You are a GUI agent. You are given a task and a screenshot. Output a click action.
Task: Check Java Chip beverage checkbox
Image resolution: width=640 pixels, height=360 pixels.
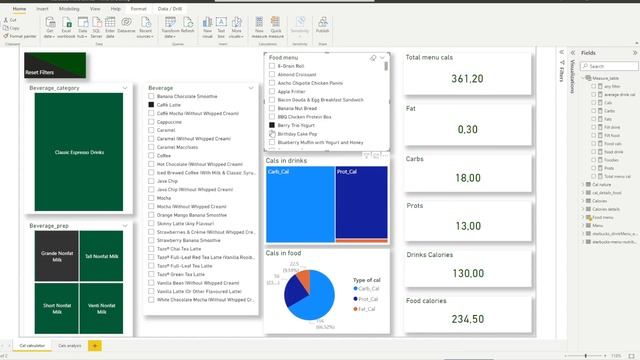(x=151, y=181)
